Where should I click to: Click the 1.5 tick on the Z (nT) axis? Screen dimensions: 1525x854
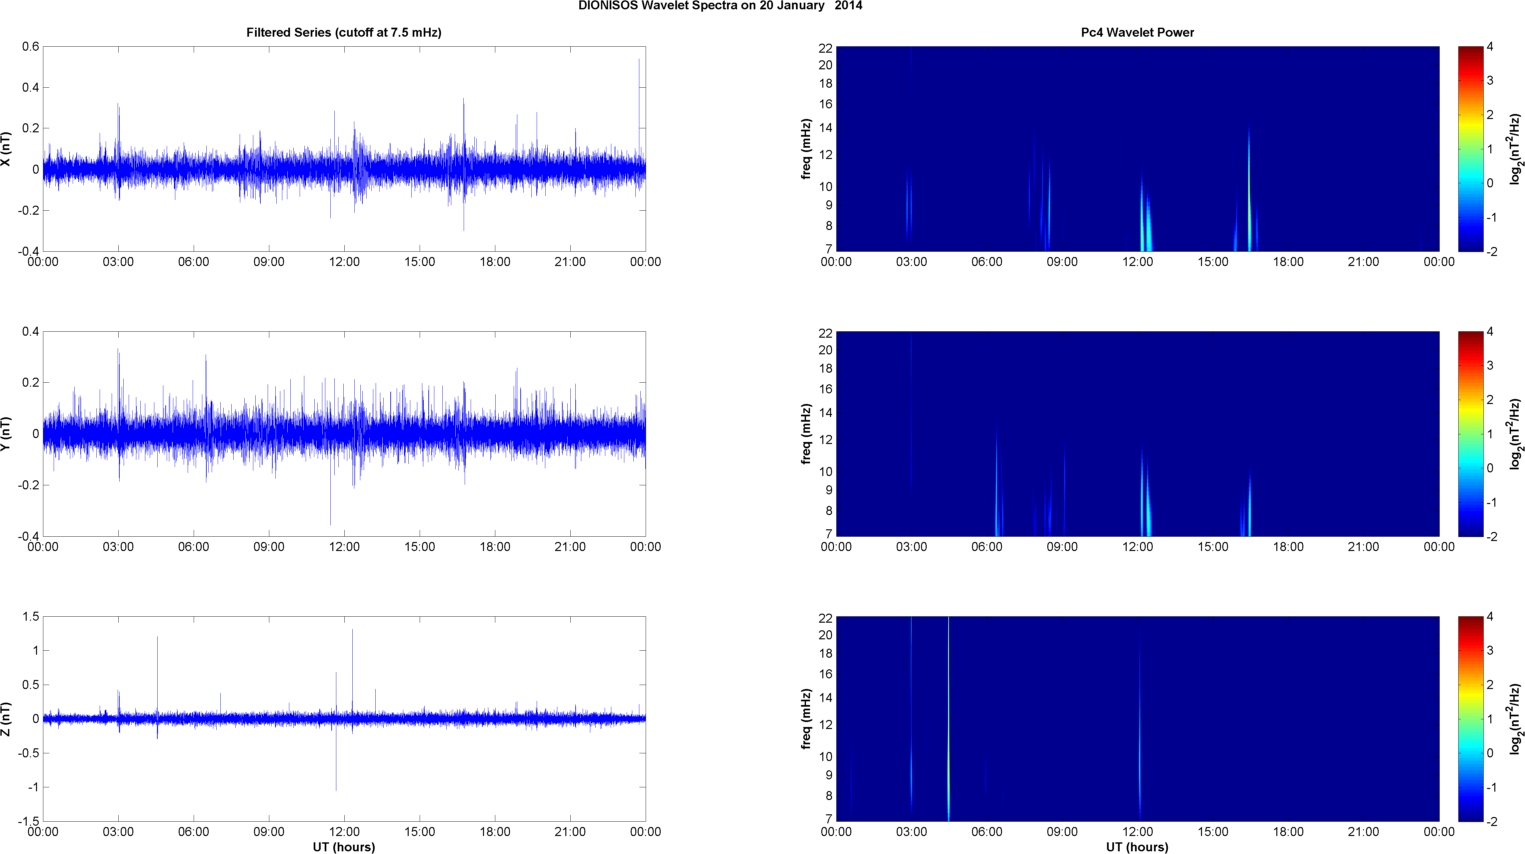click(x=30, y=617)
